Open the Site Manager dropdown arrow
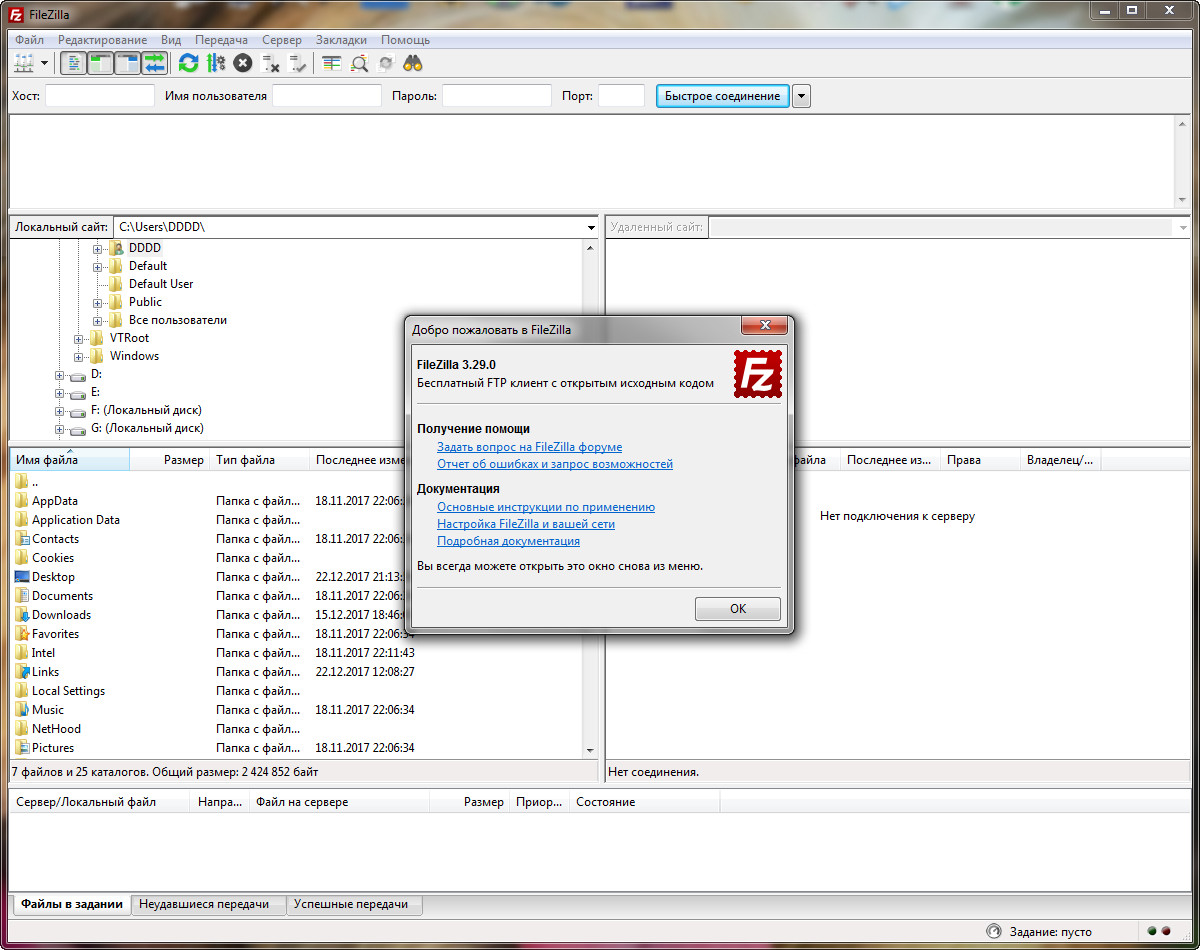This screenshot has height=950, width=1200. (44, 63)
